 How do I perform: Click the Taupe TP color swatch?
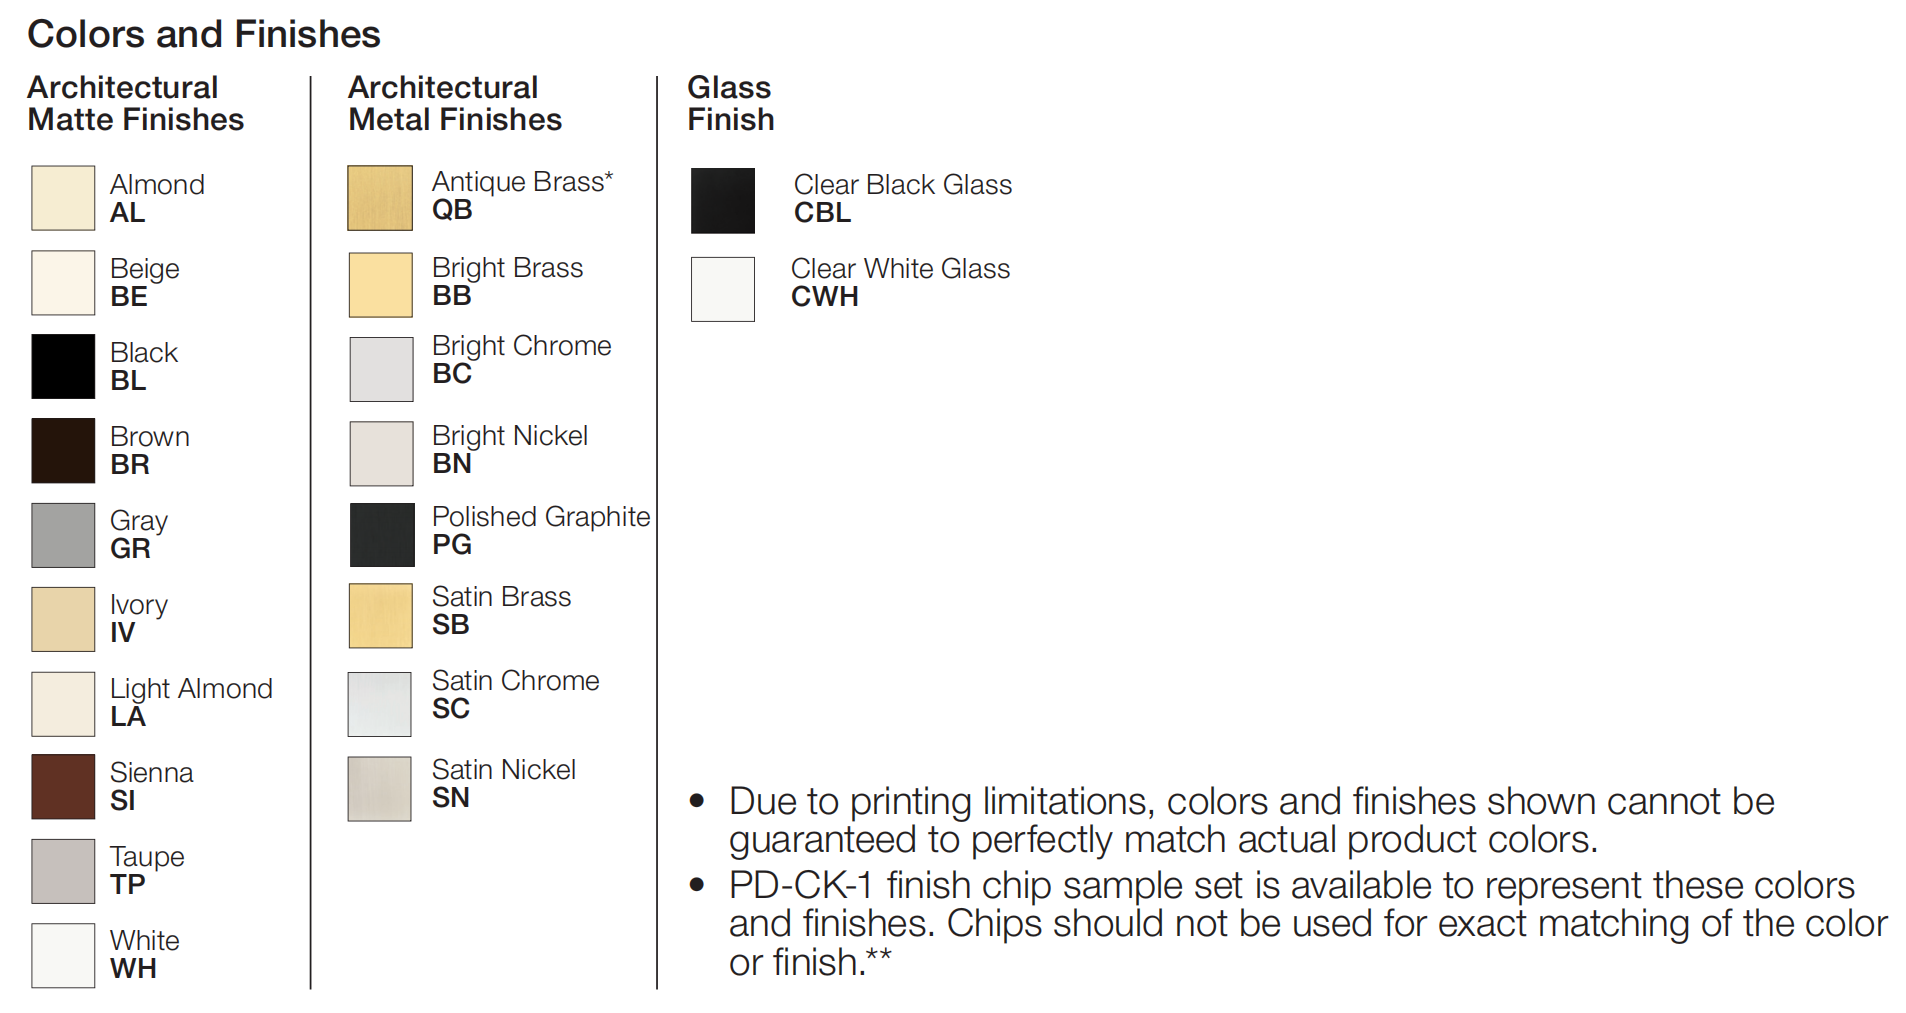point(63,870)
